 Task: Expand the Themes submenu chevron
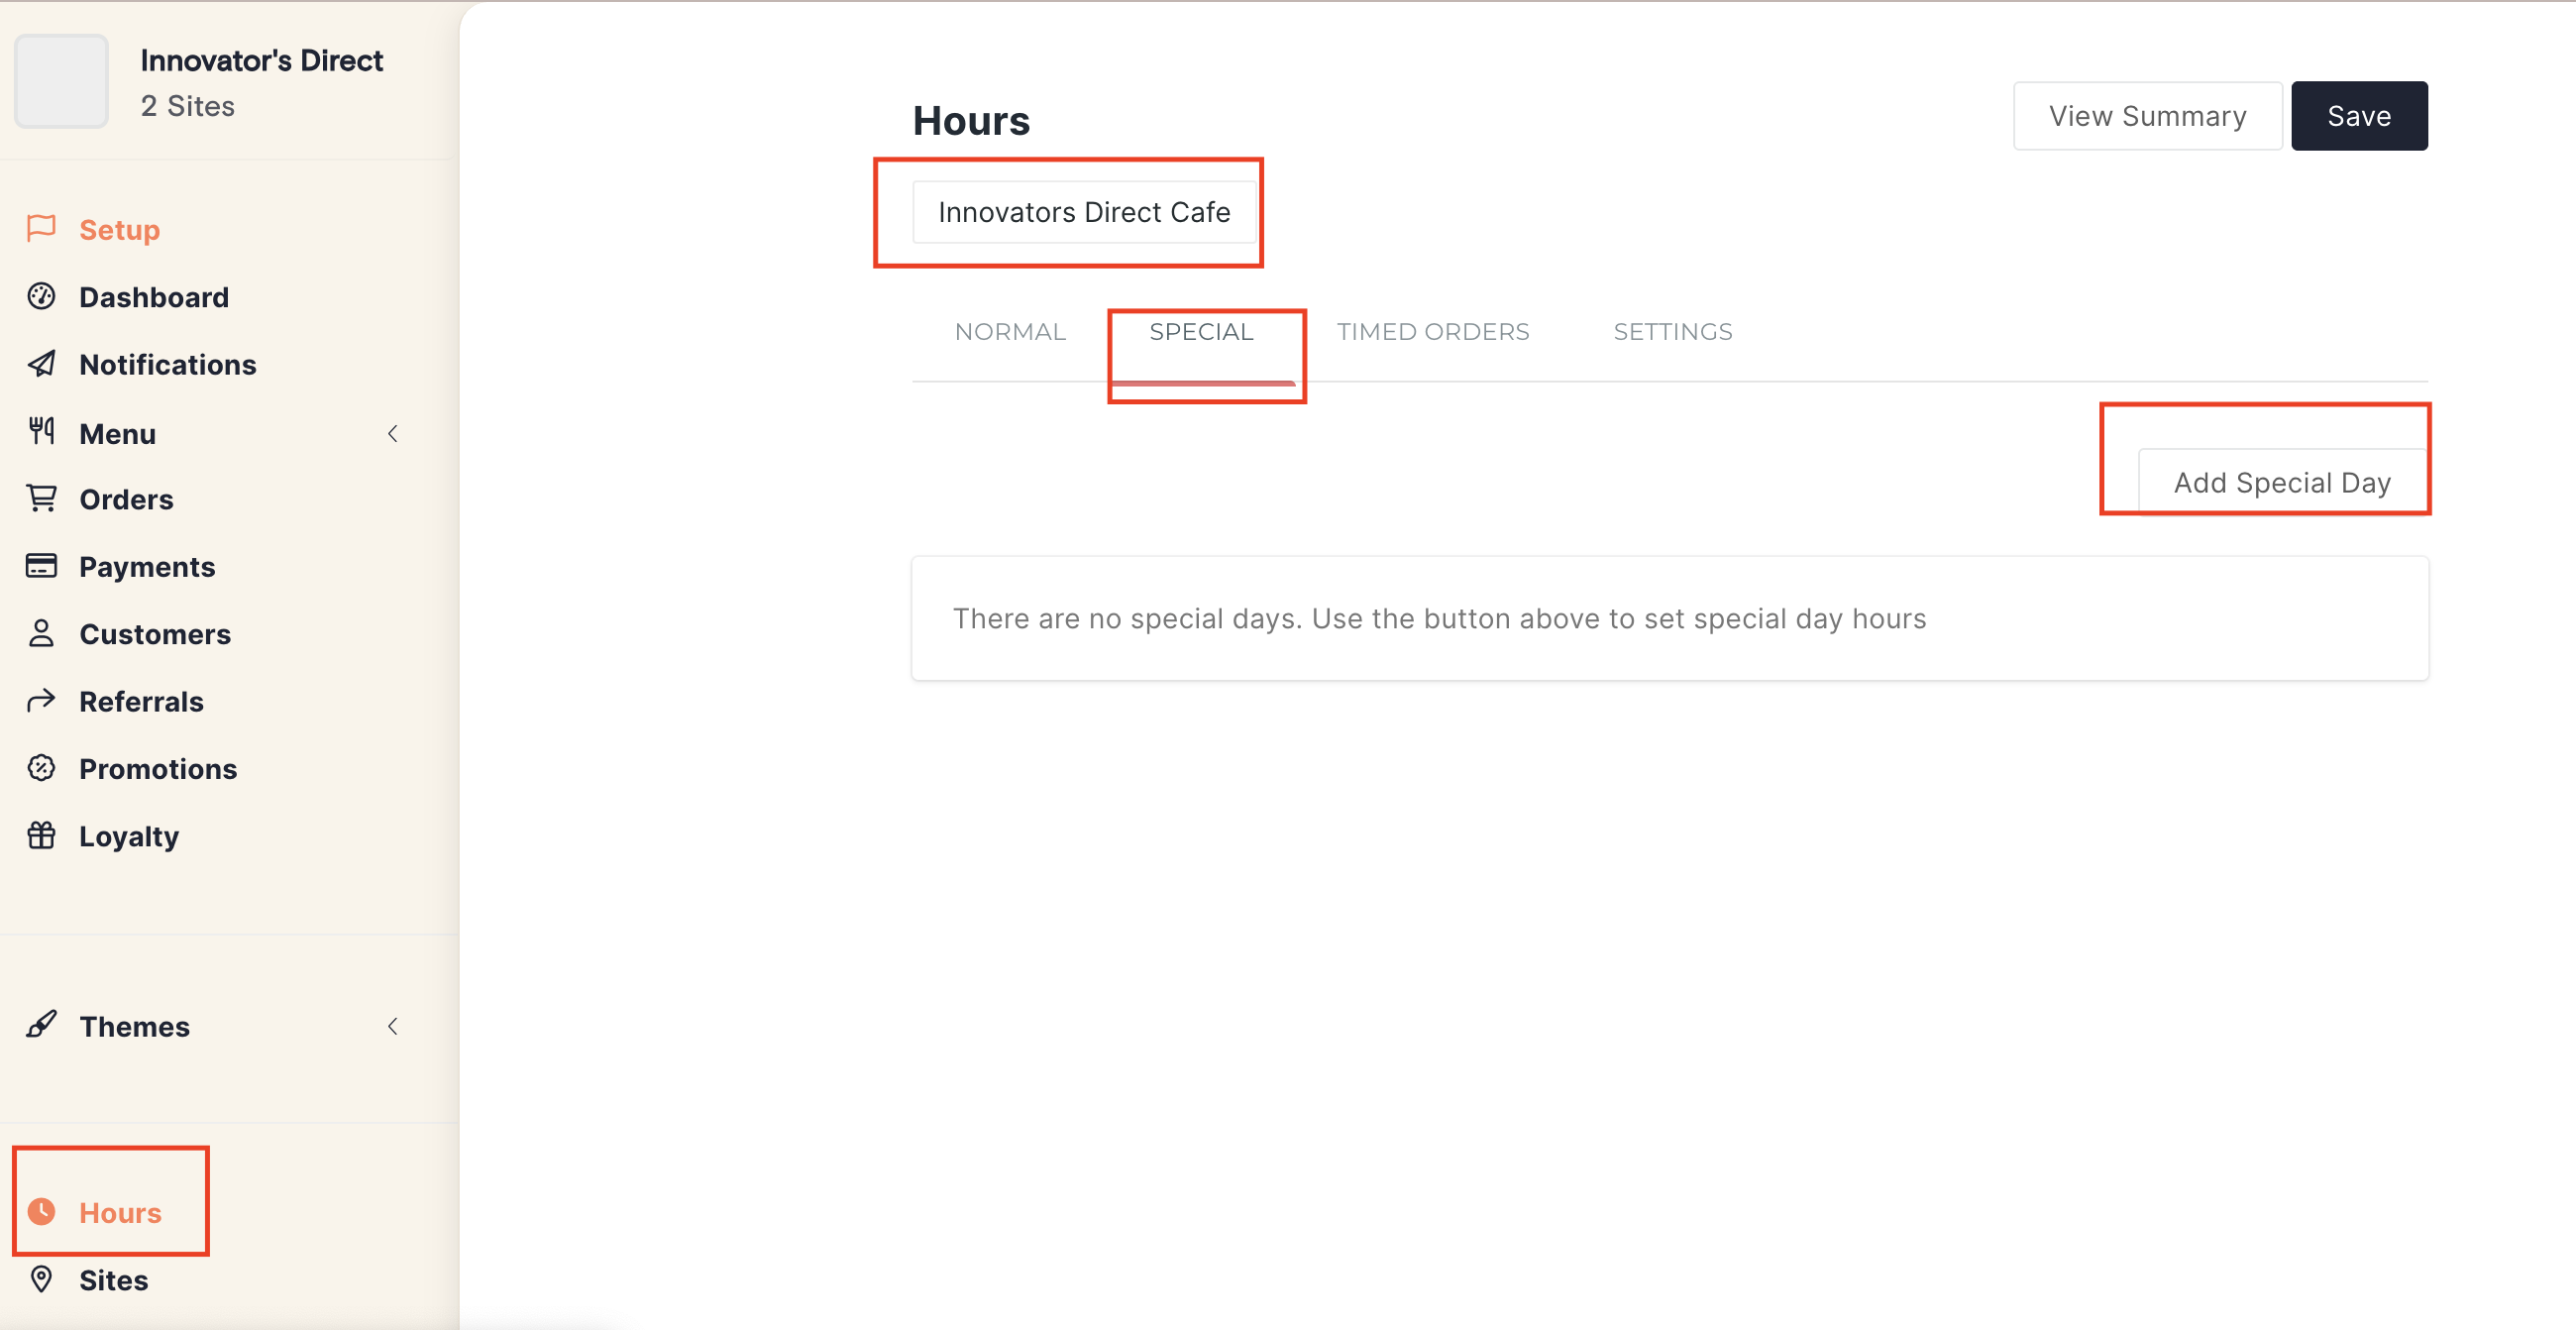[x=393, y=1026]
